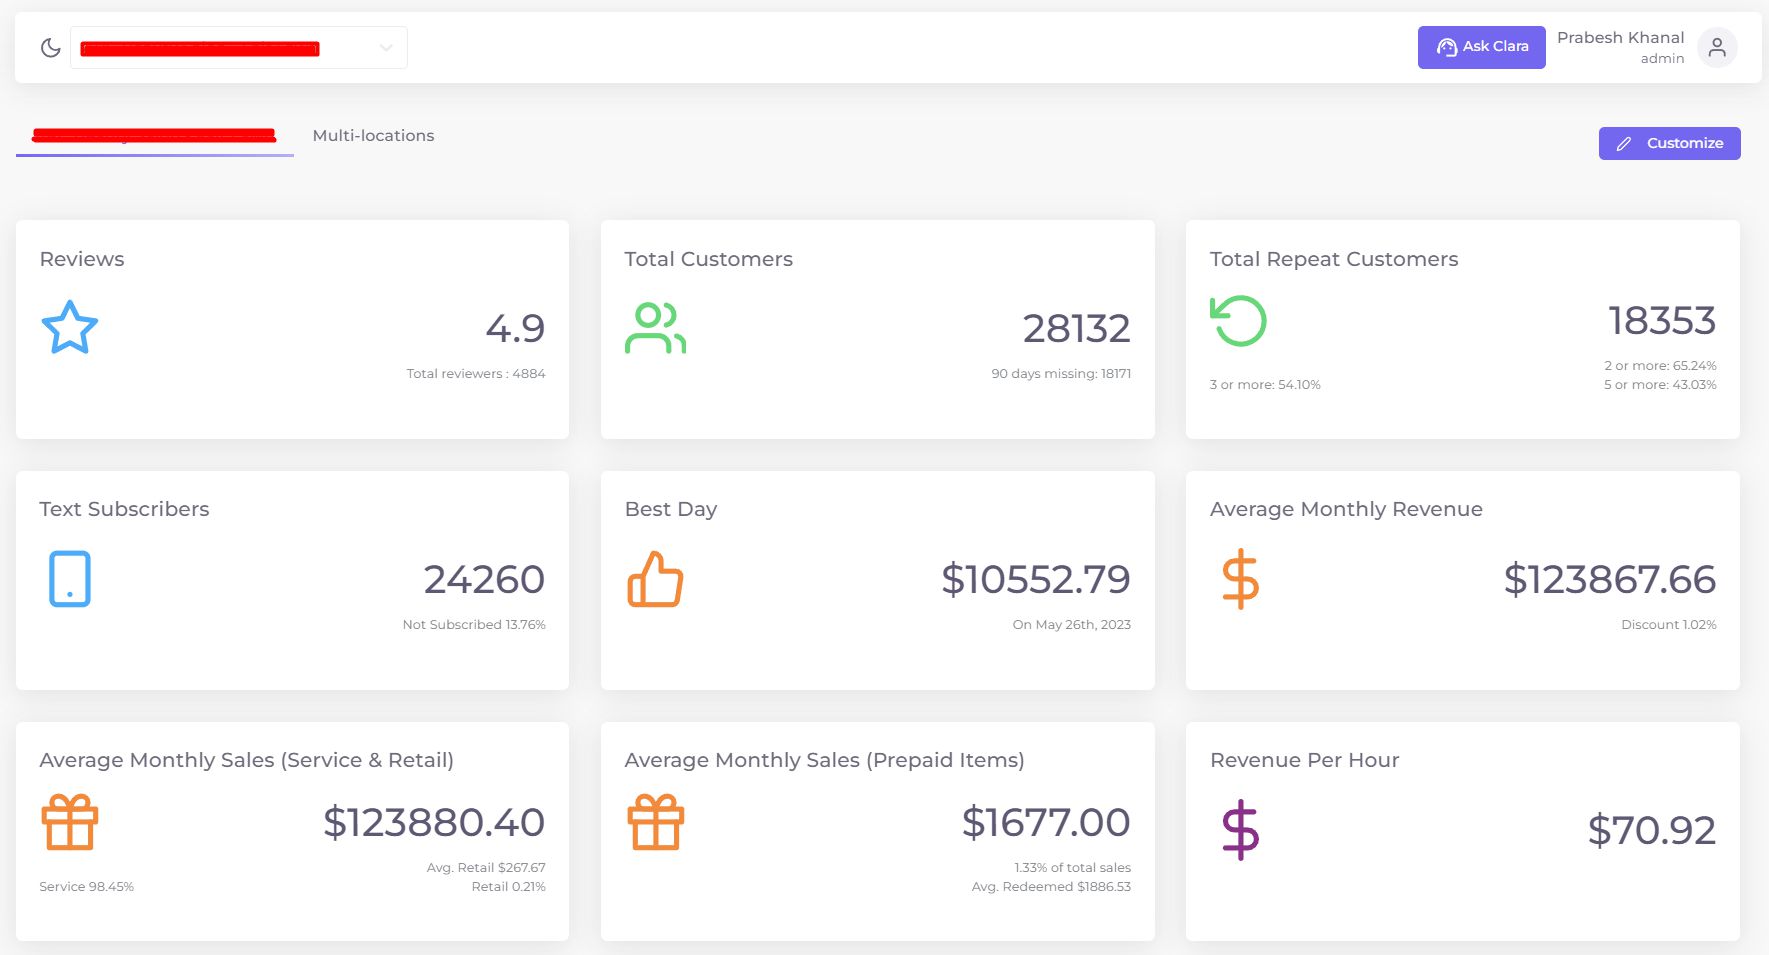Expand the dropdown chevron at top left

tap(383, 46)
